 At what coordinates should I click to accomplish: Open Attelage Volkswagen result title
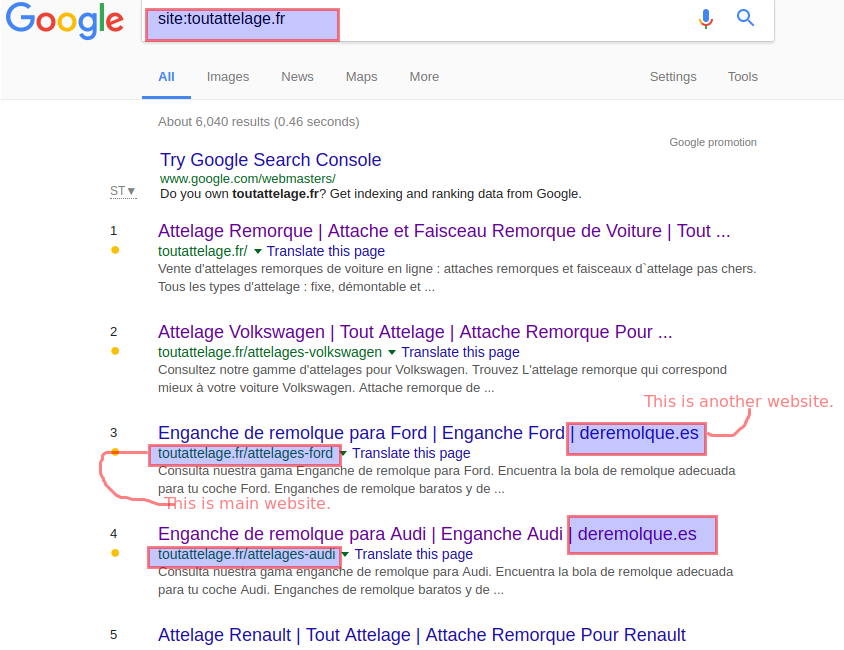tap(415, 332)
